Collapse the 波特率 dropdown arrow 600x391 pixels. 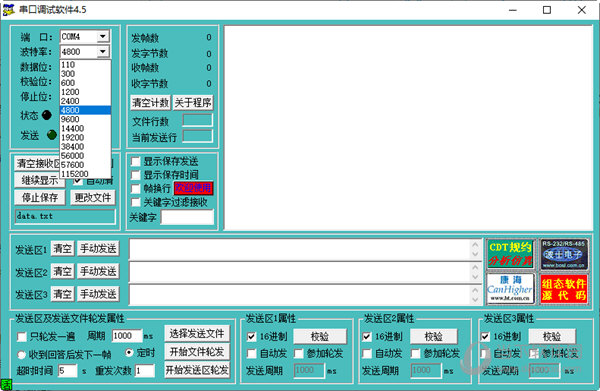(103, 52)
